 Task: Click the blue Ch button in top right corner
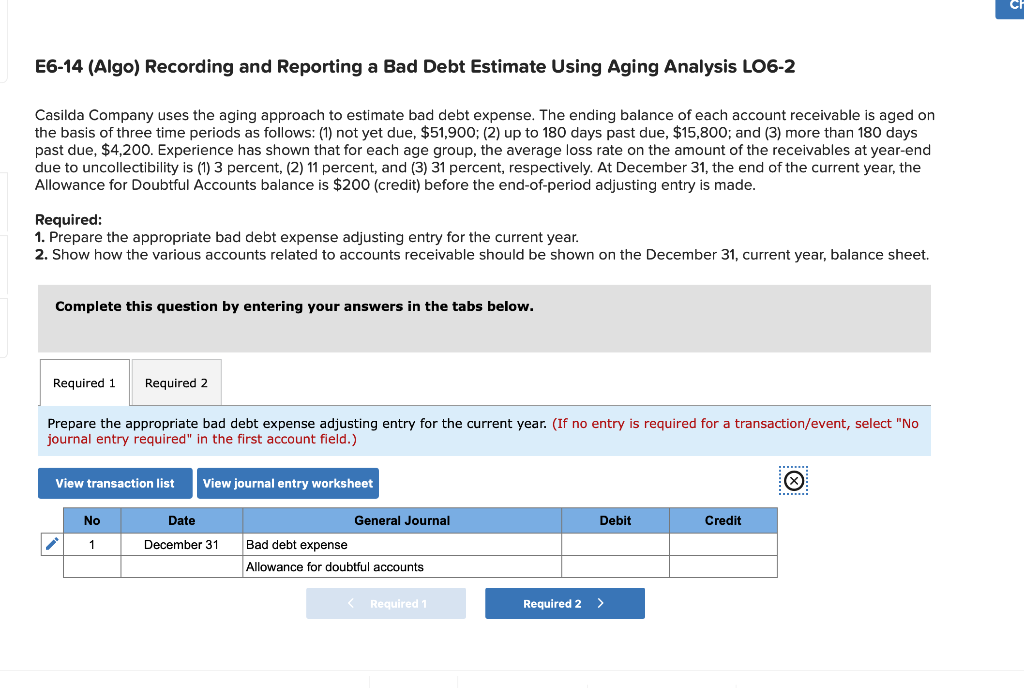(x=1013, y=9)
